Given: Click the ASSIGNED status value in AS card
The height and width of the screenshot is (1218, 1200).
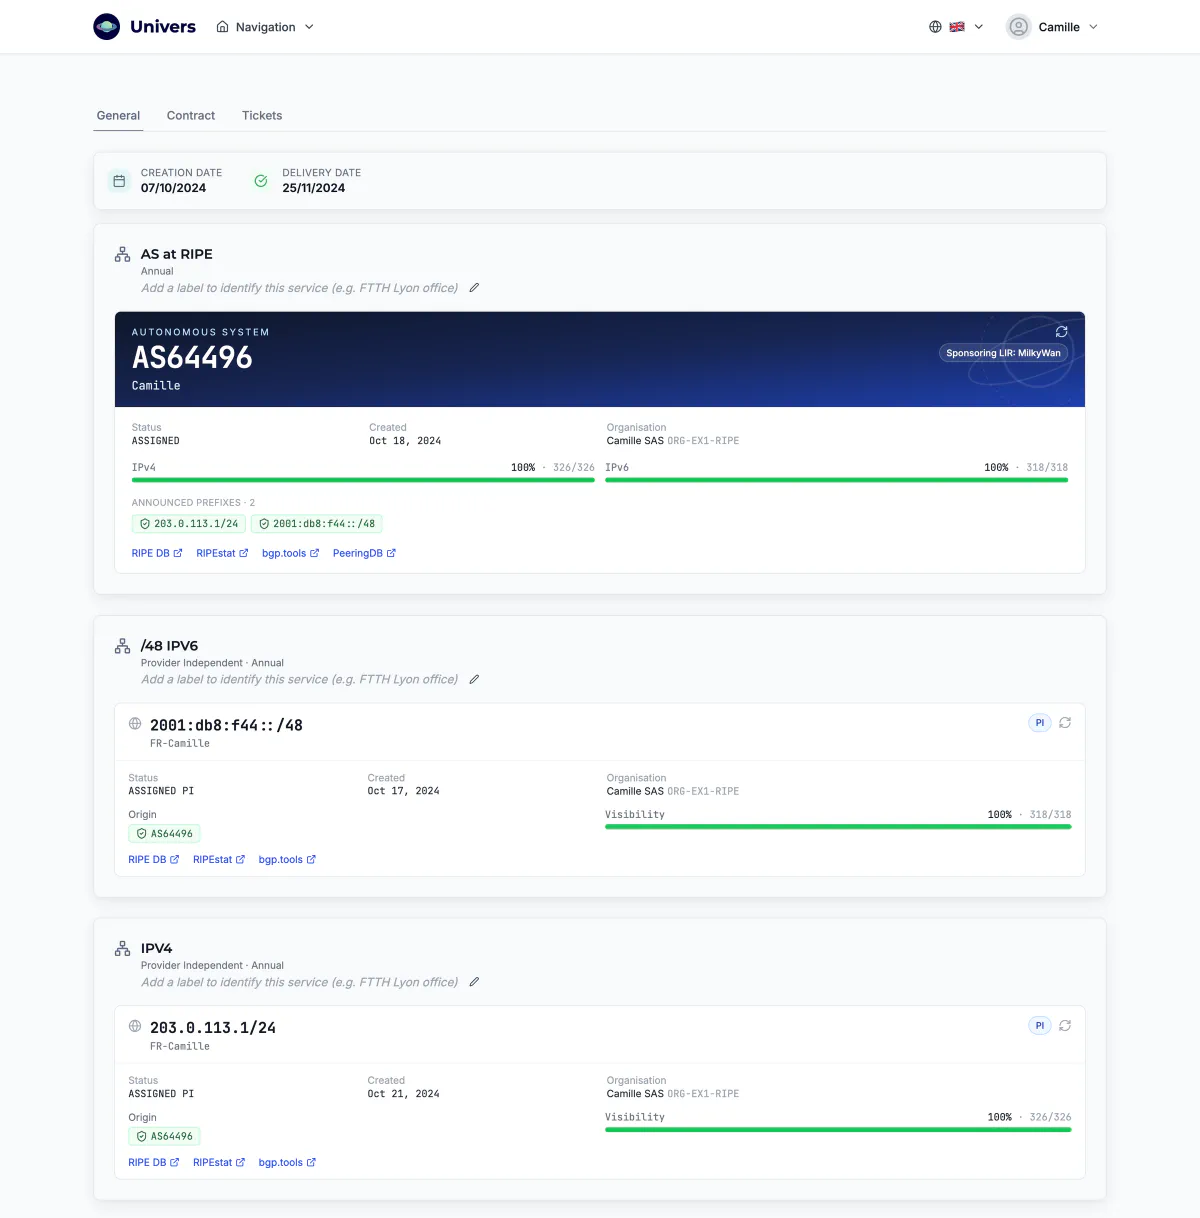Looking at the screenshot, I should pos(156,441).
